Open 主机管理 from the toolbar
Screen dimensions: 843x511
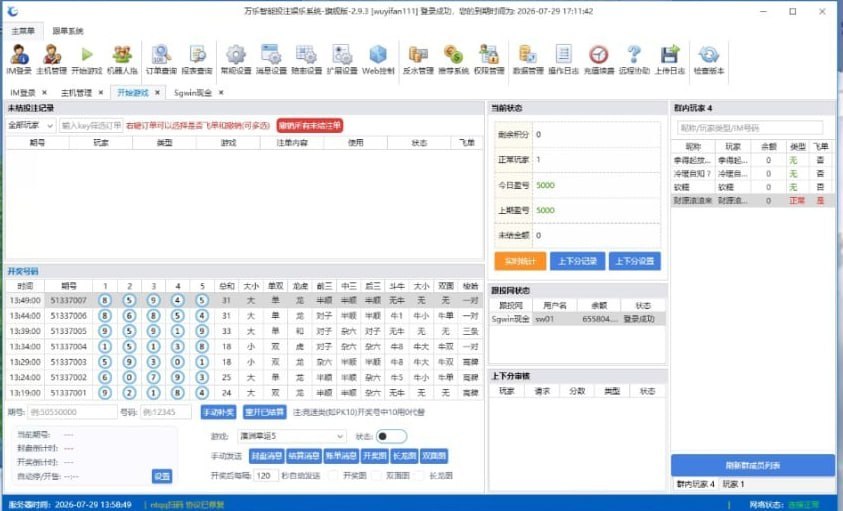(52, 60)
